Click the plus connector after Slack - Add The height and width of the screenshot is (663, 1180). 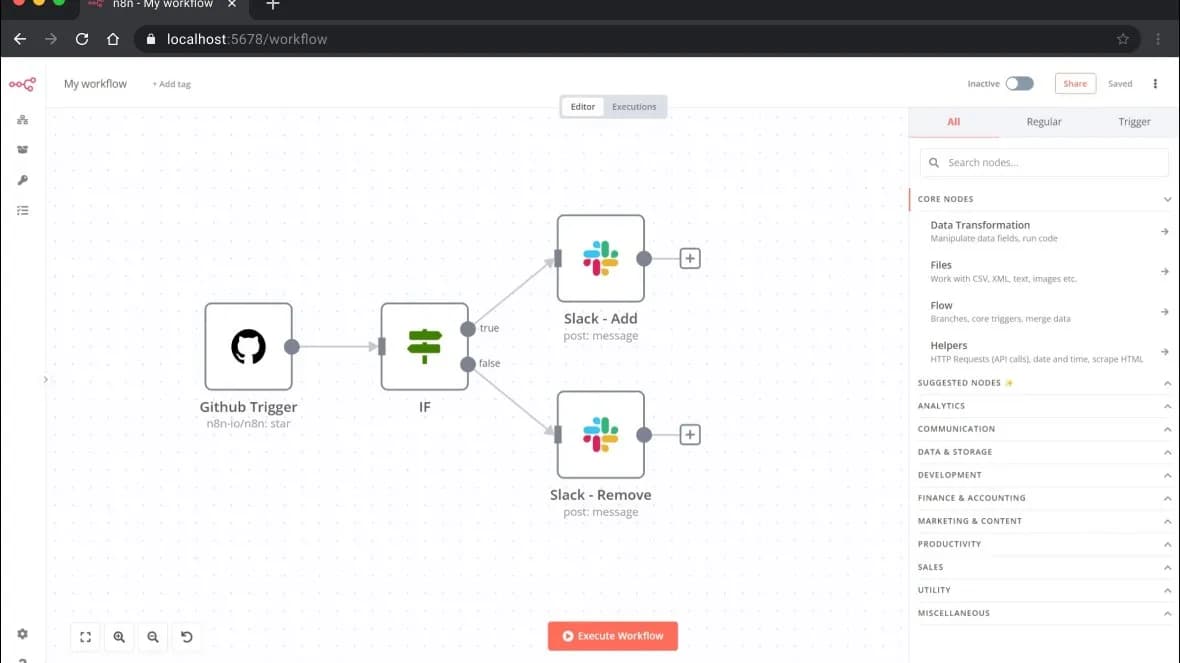pyautogui.click(x=690, y=258)
